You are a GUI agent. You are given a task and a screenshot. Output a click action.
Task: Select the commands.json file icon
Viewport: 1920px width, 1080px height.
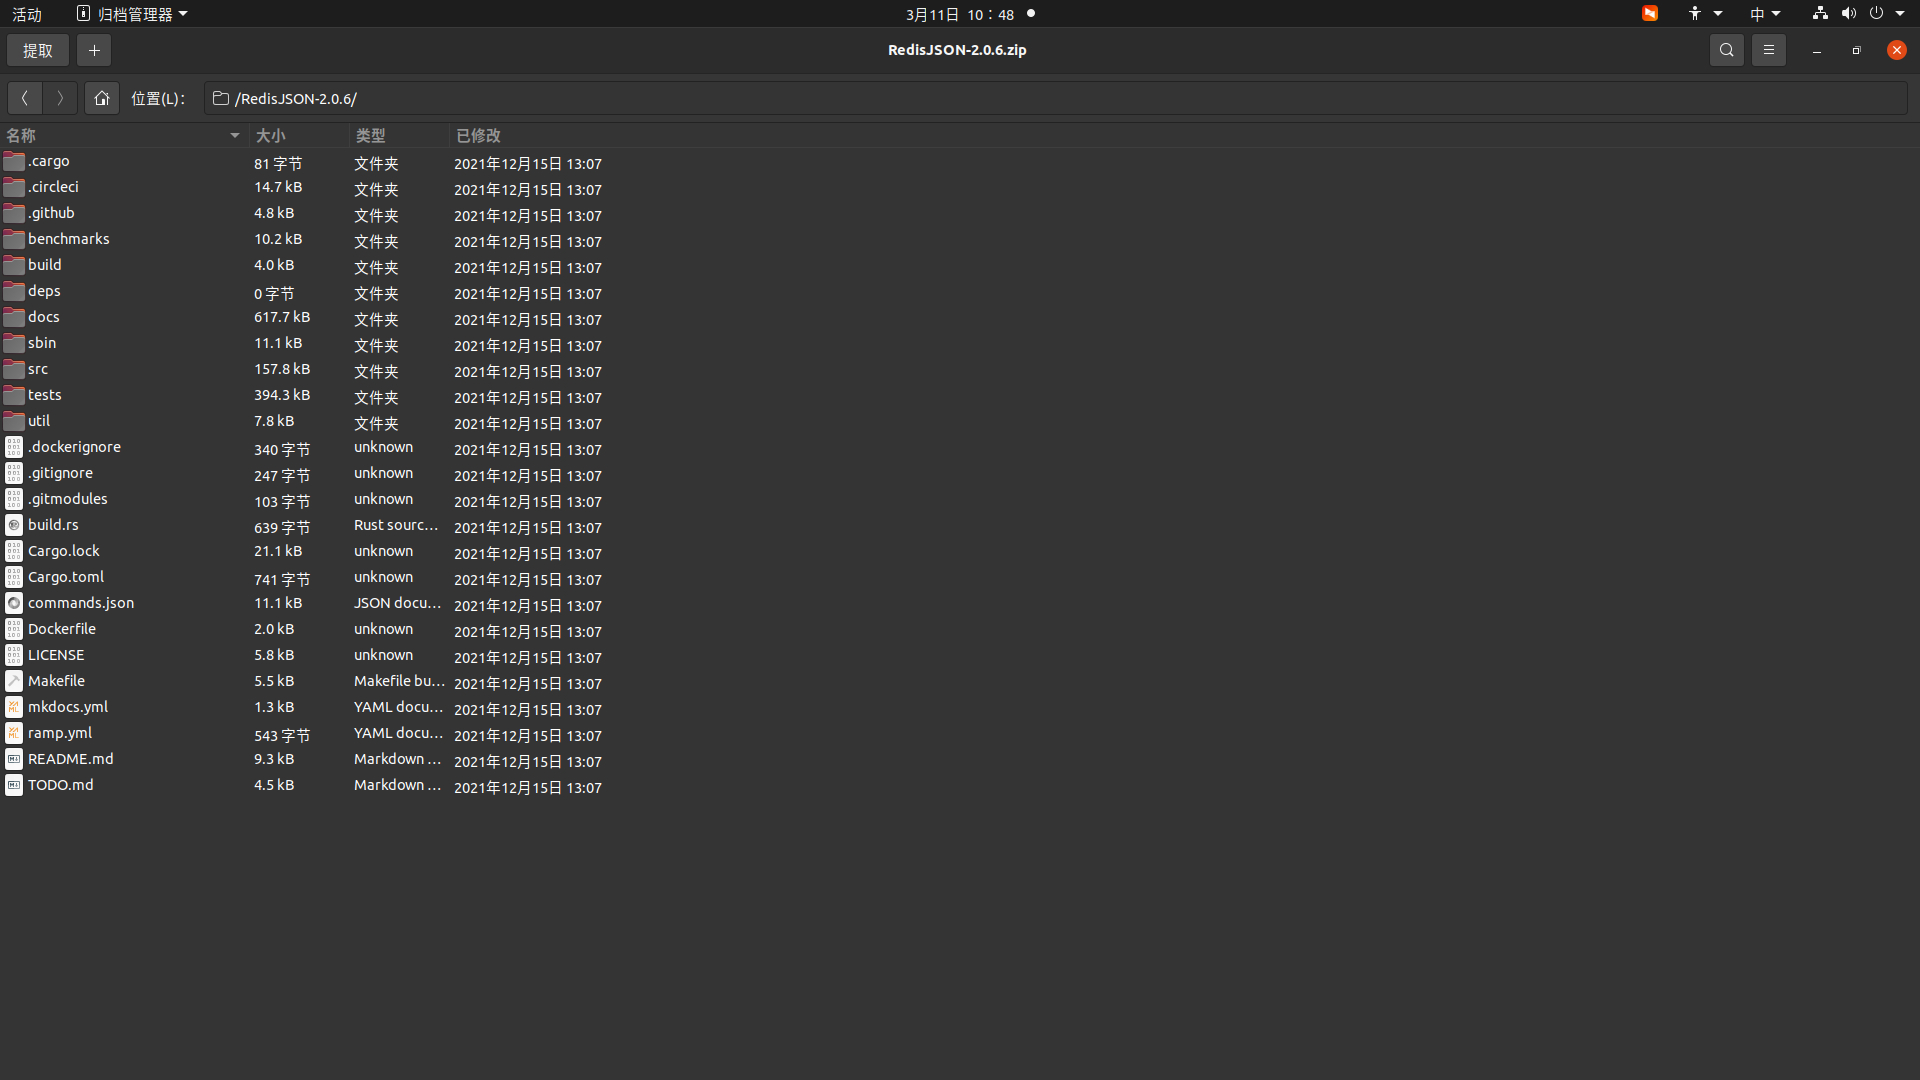[14, 603]
